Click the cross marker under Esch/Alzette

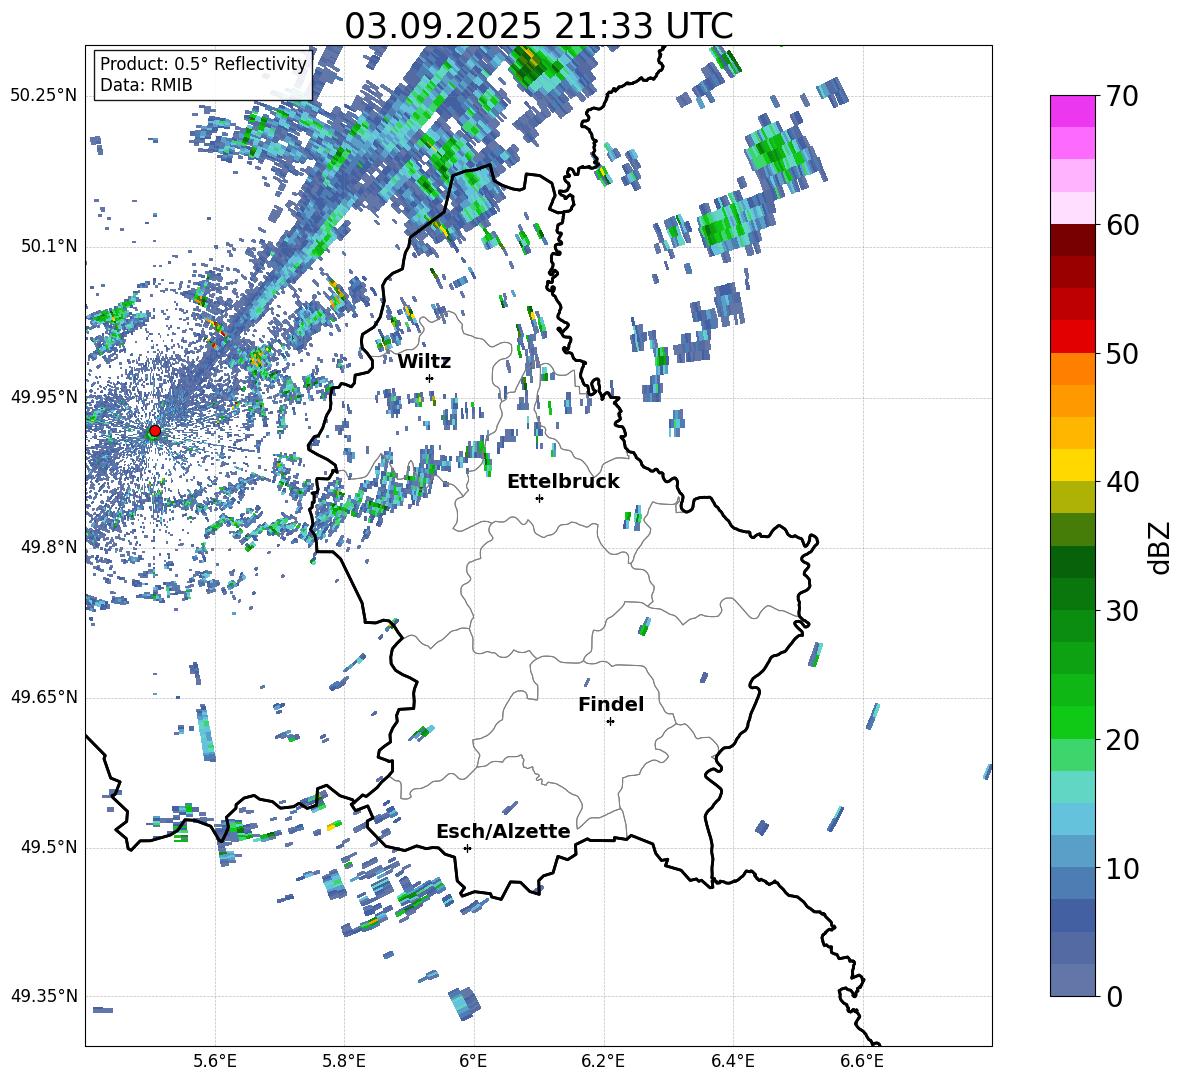click(x=467, y=848)
